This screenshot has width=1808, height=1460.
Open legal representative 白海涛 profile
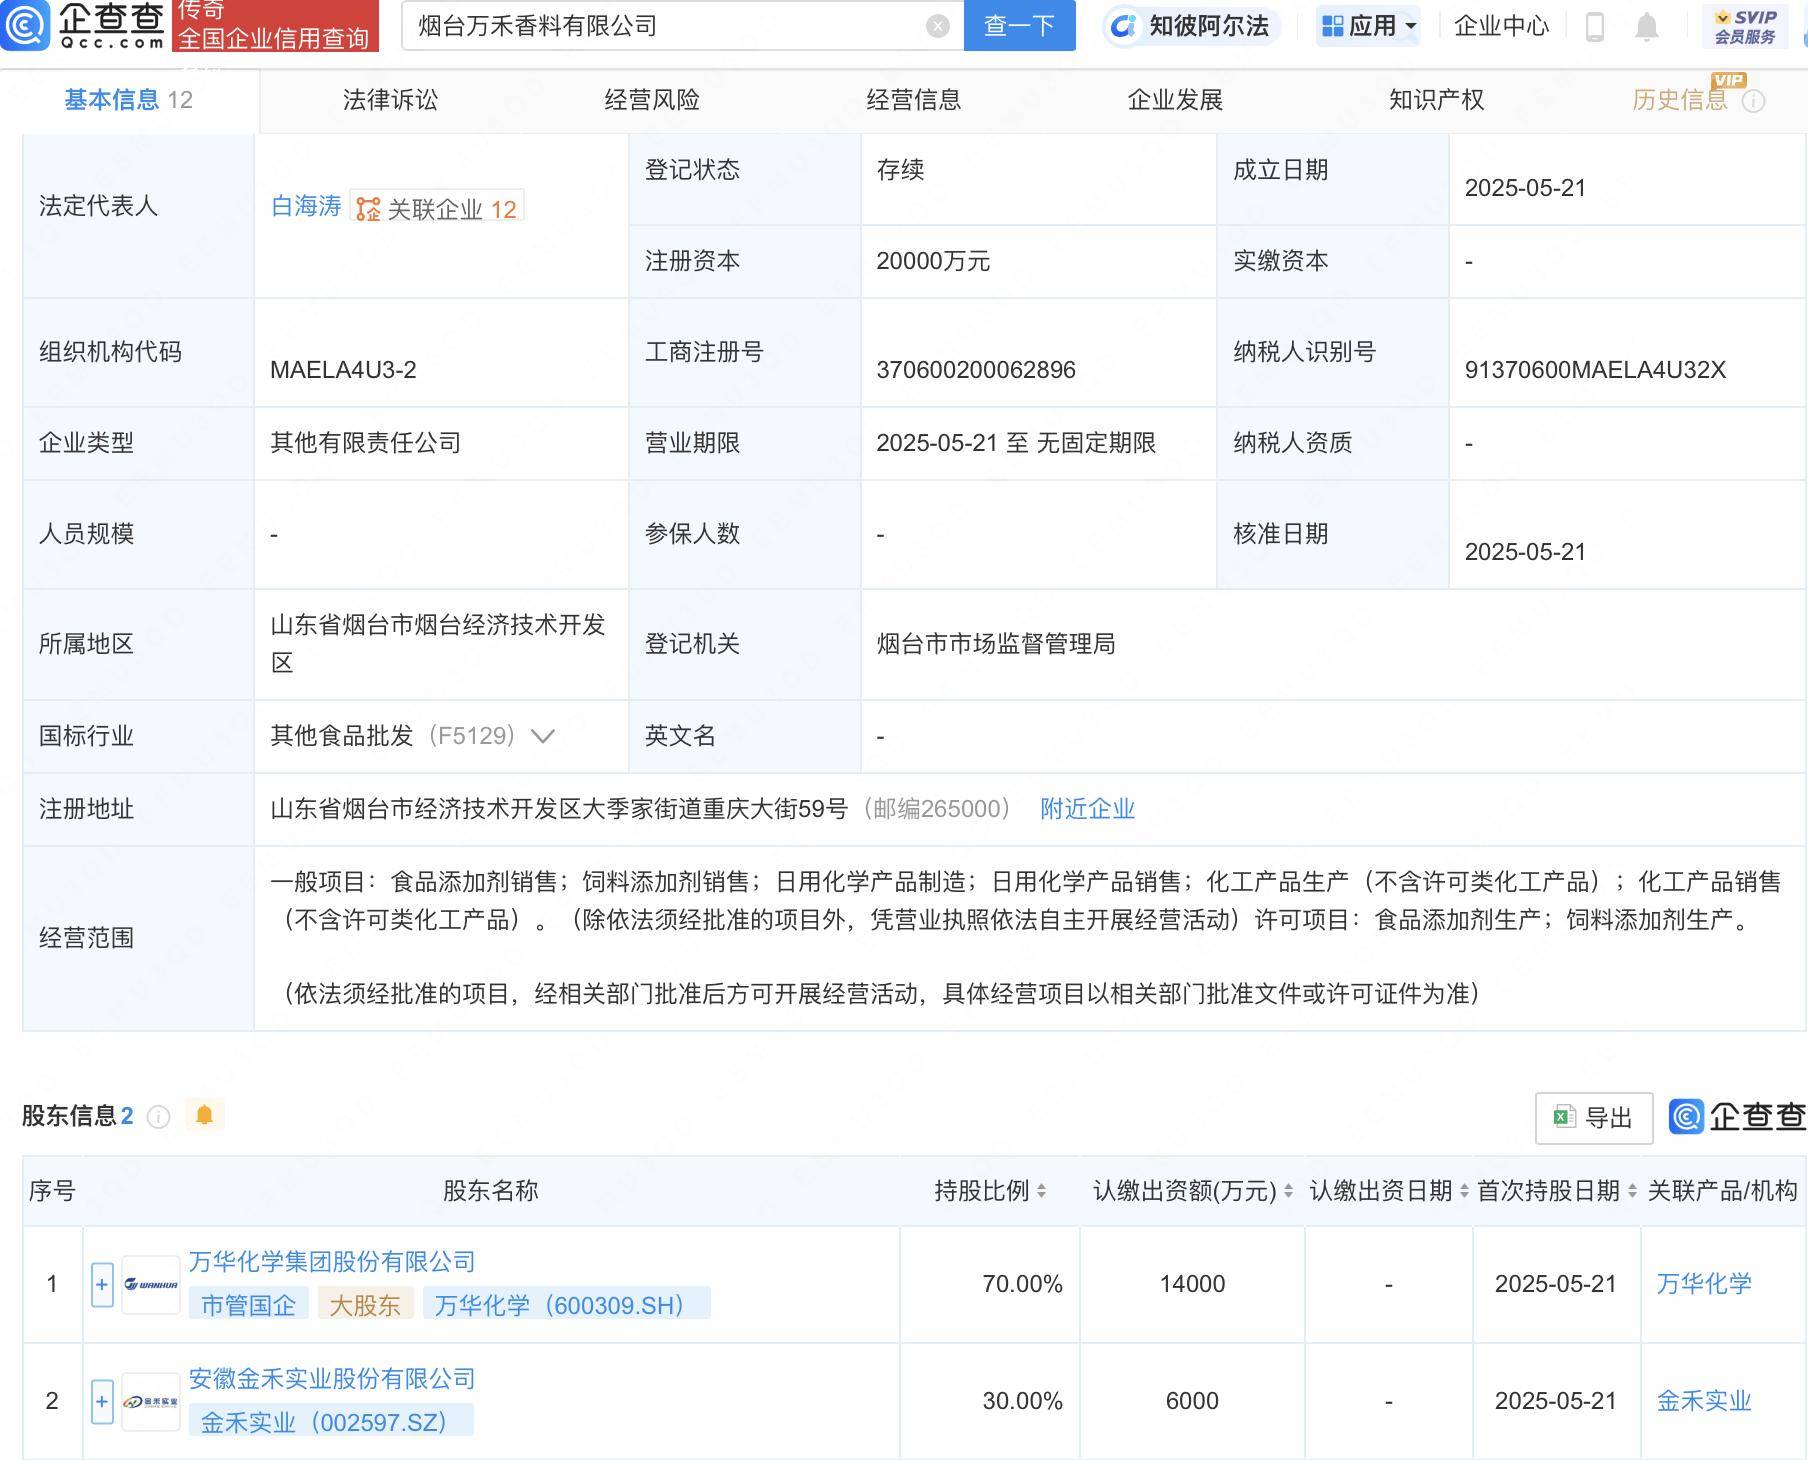pyautogui.click(x=306, y=206)
